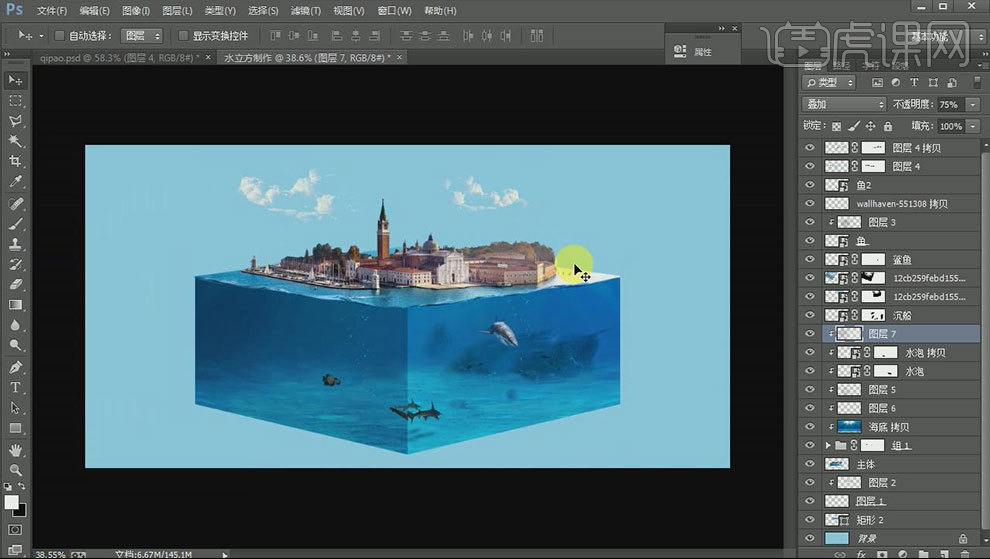The width and height of the screenshot is (990, 559).
Task: Select the 主体 layer
Action: [x=866, y=464]
